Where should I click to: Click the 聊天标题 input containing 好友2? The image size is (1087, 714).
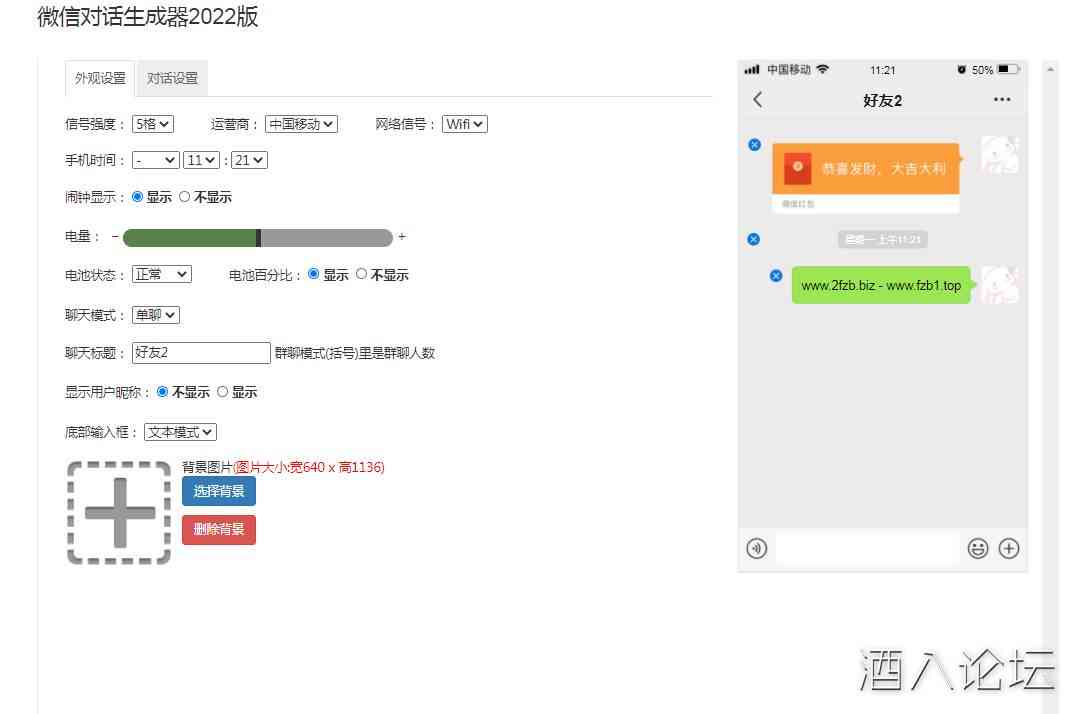coord(201,353)
